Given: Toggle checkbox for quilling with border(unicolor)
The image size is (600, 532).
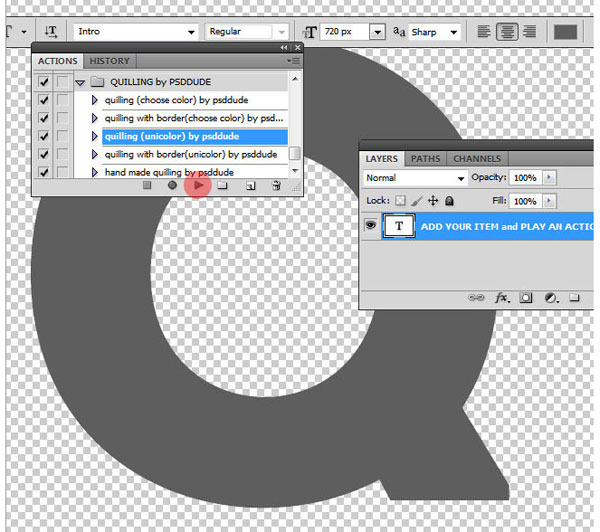Looking at the screenshot, I should 44,154.
